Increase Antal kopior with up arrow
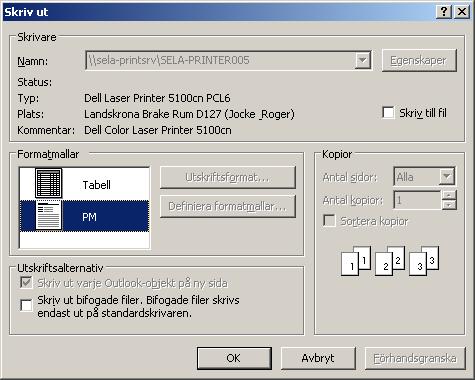This screenshot has width=475, height=380. pyautogui.click(x=449, y=195)
